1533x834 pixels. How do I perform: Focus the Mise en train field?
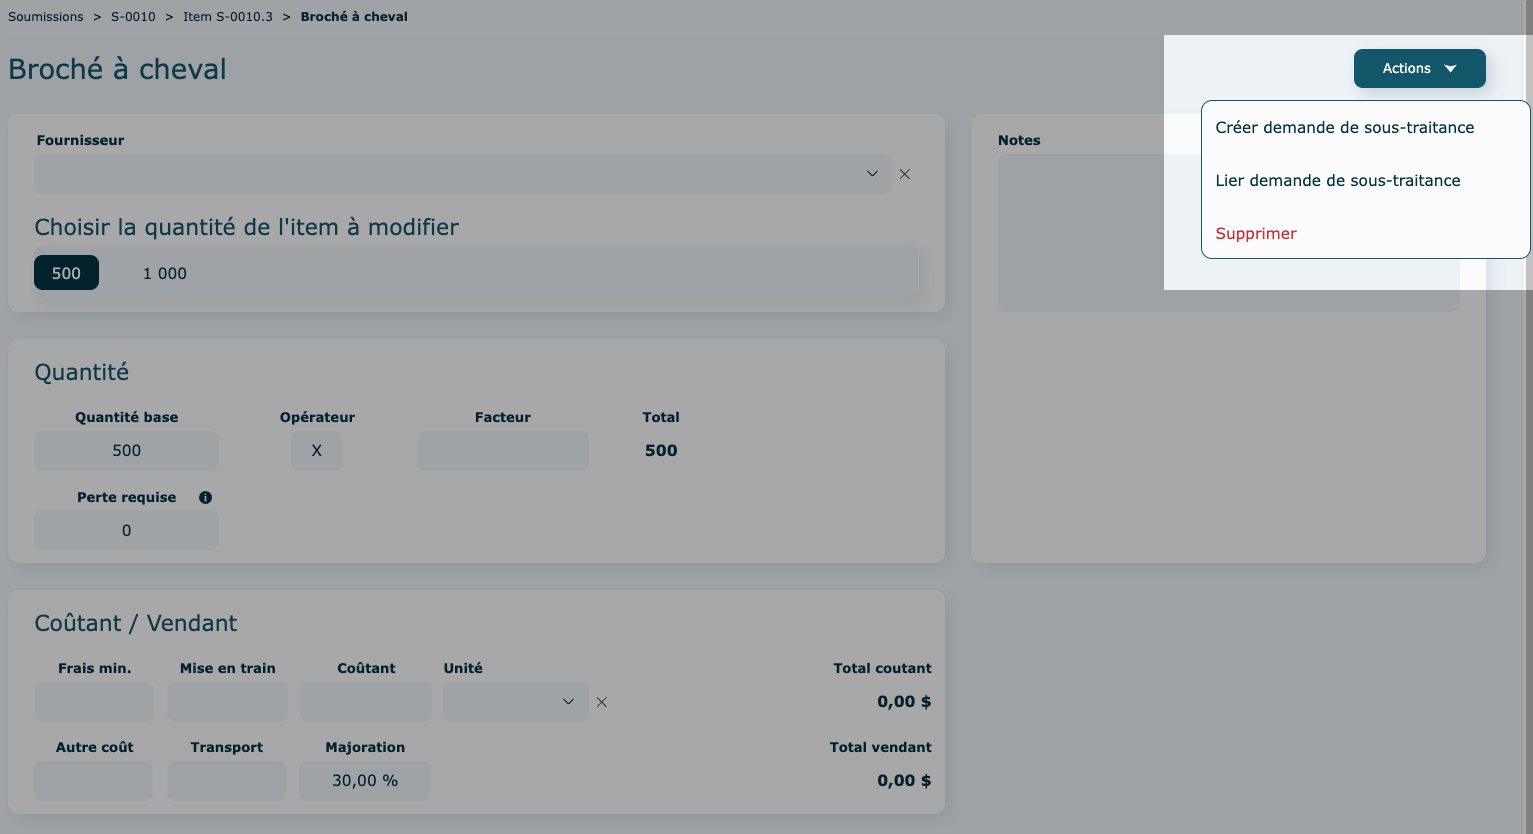pos(227,702)
